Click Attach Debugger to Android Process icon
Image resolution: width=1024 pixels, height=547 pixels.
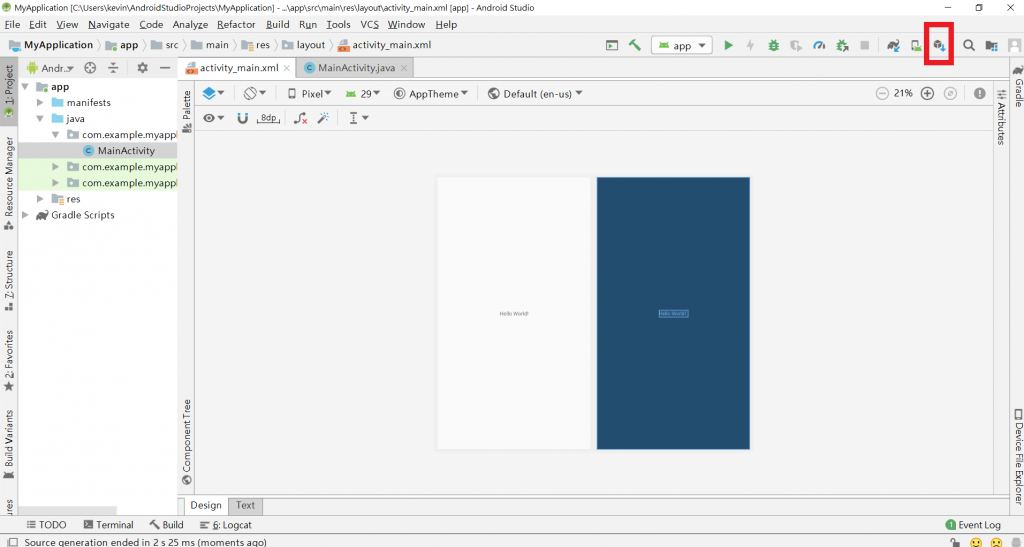(x=842, y=45)
